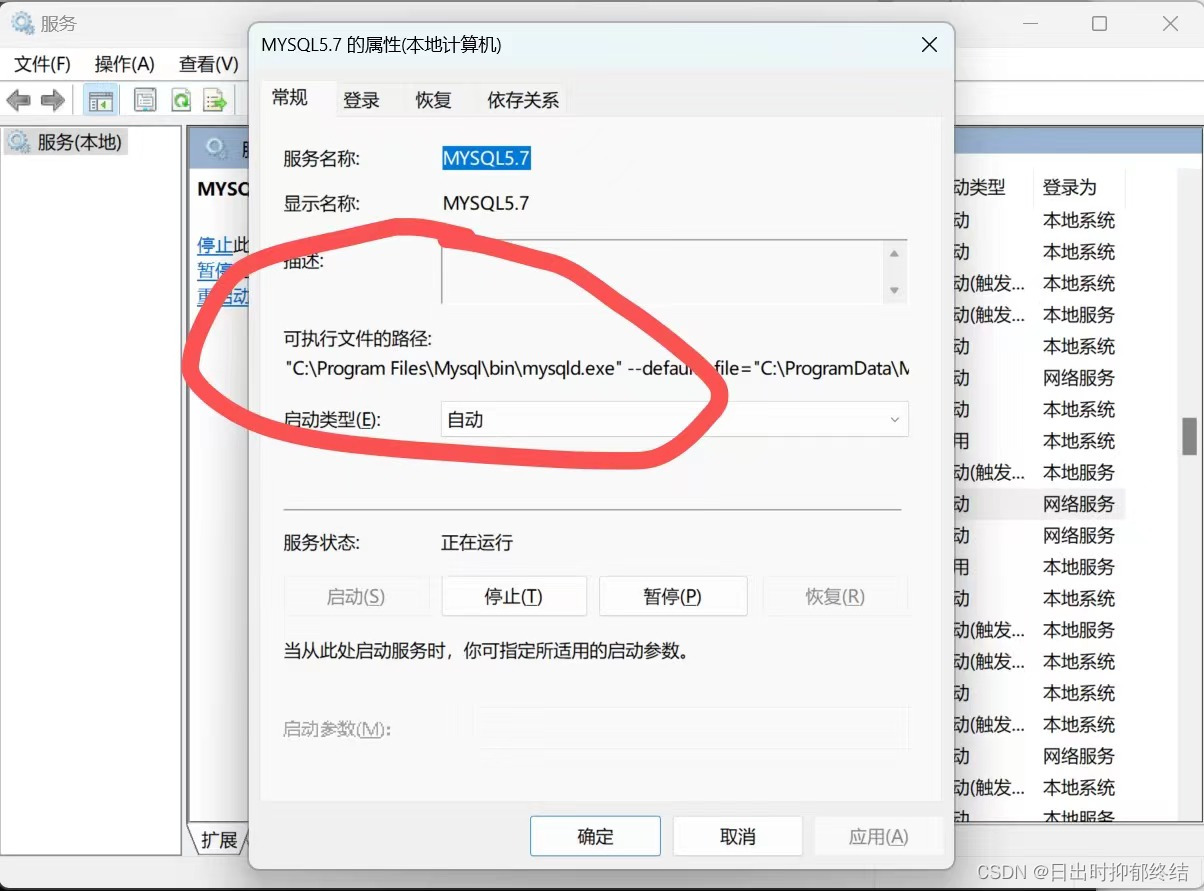Click inside the 描述 text box
The width and height of the screenshot is (1204, 891).
[661, 272]
